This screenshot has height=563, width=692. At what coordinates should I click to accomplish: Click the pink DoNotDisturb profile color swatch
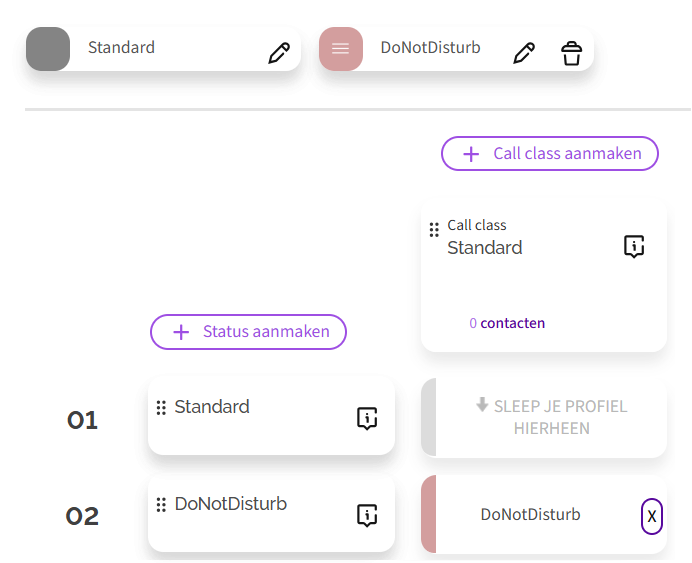coord(340,48)
